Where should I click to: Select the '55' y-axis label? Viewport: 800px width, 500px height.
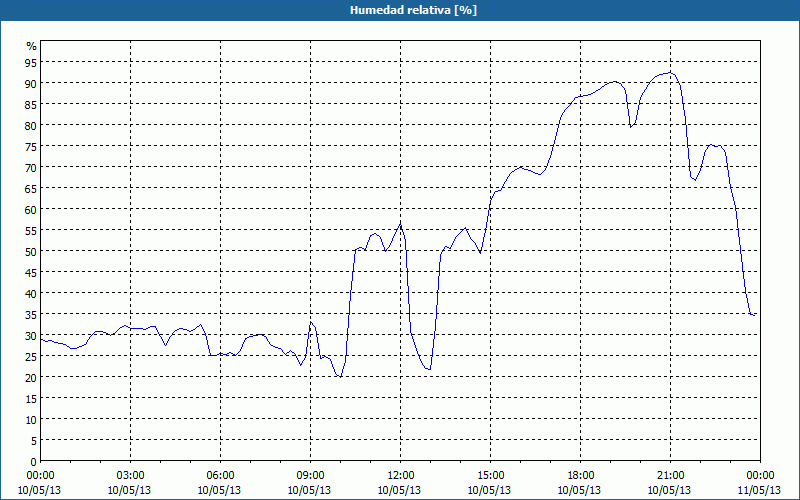pos(31,231)
